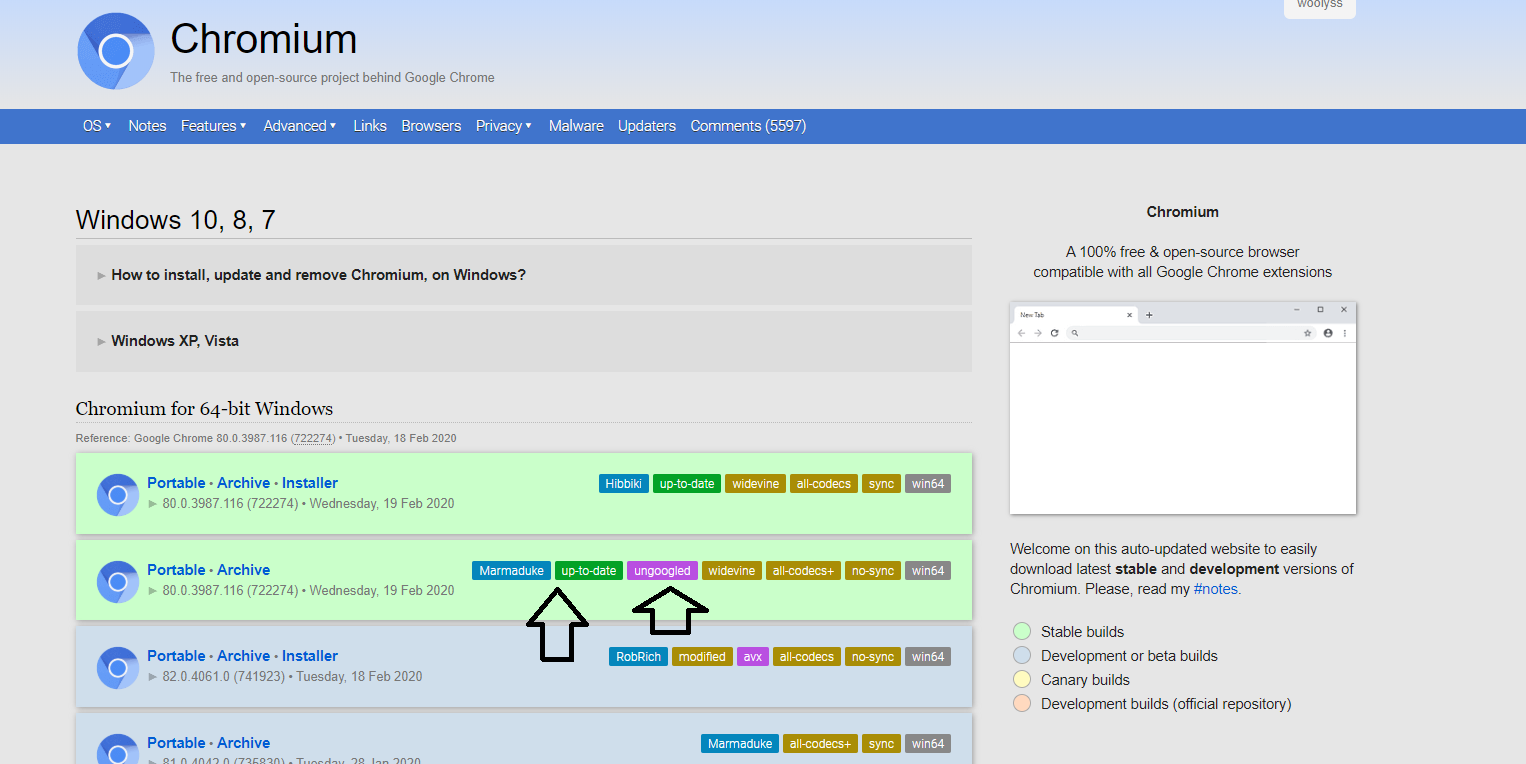Screen dimensions: 1526x764
Task: Click the Chromium icon beside Marmaduke ungoogled build
Action: click(x=117, y=581)
